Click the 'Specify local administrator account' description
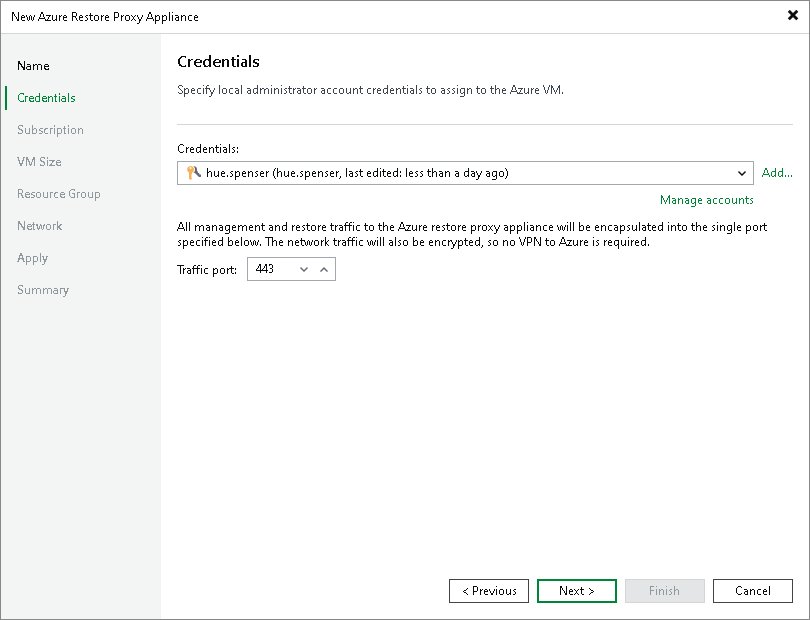The height and width of the screenshot is (620, 810). [370, 90]
